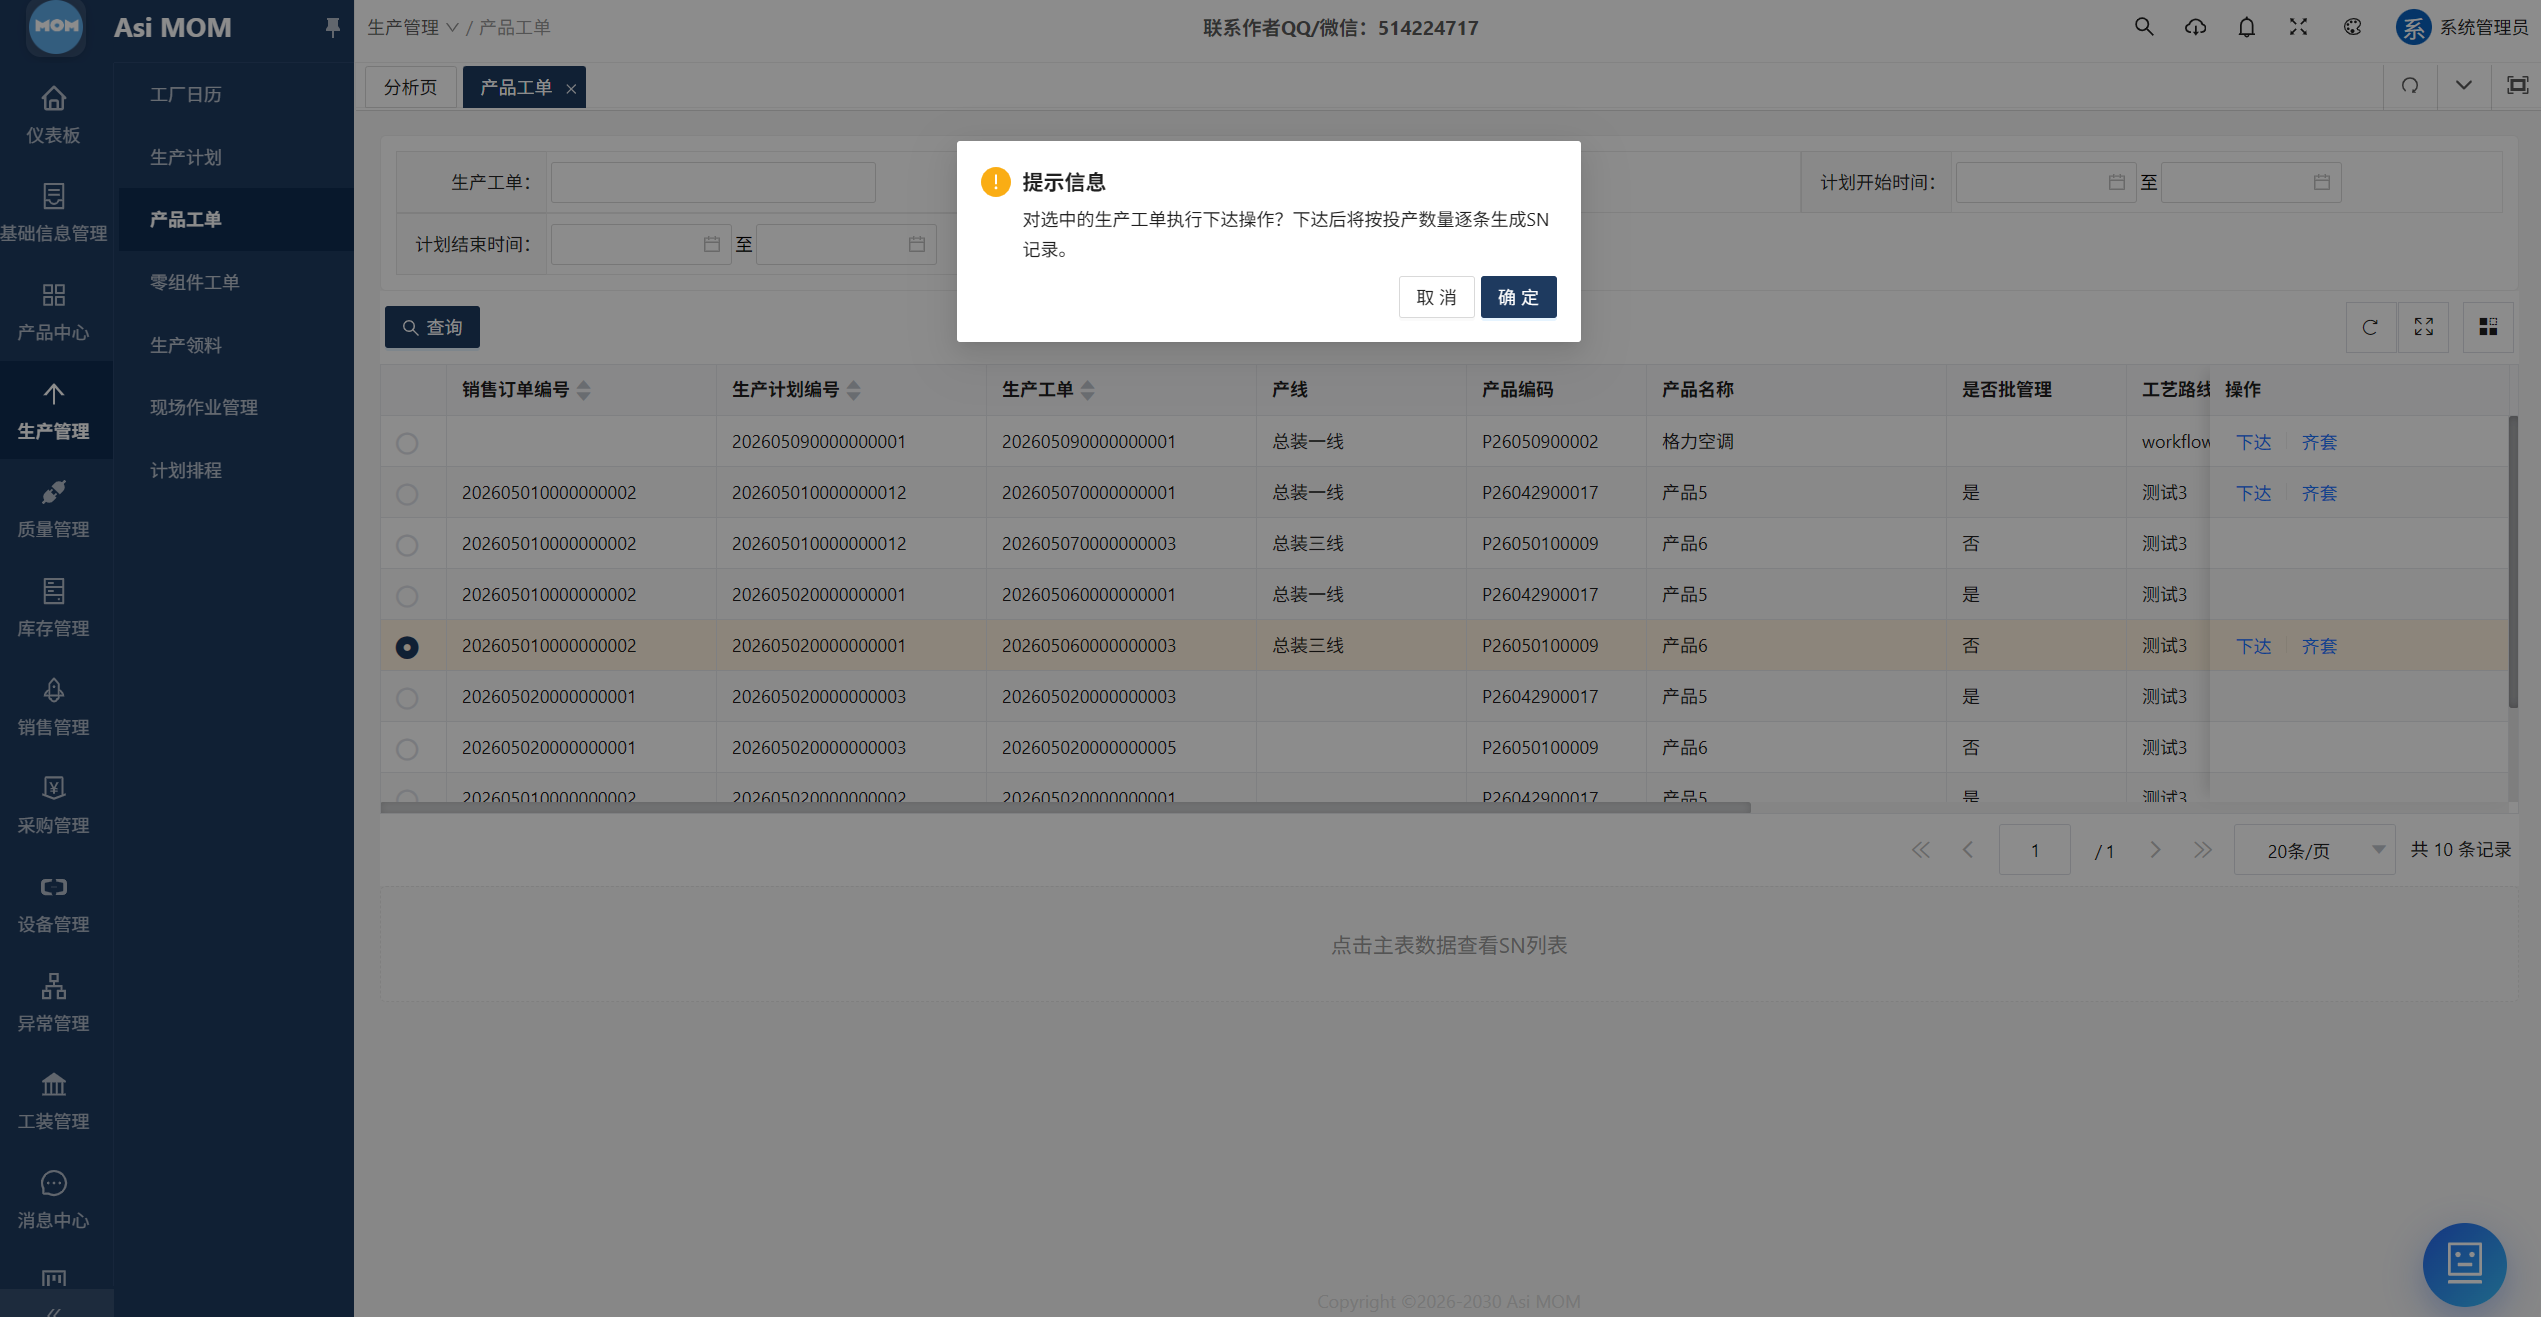
Task: Expand the table with the fullscreen icon
Action: pyautogui.click(x=2424, y=327)
